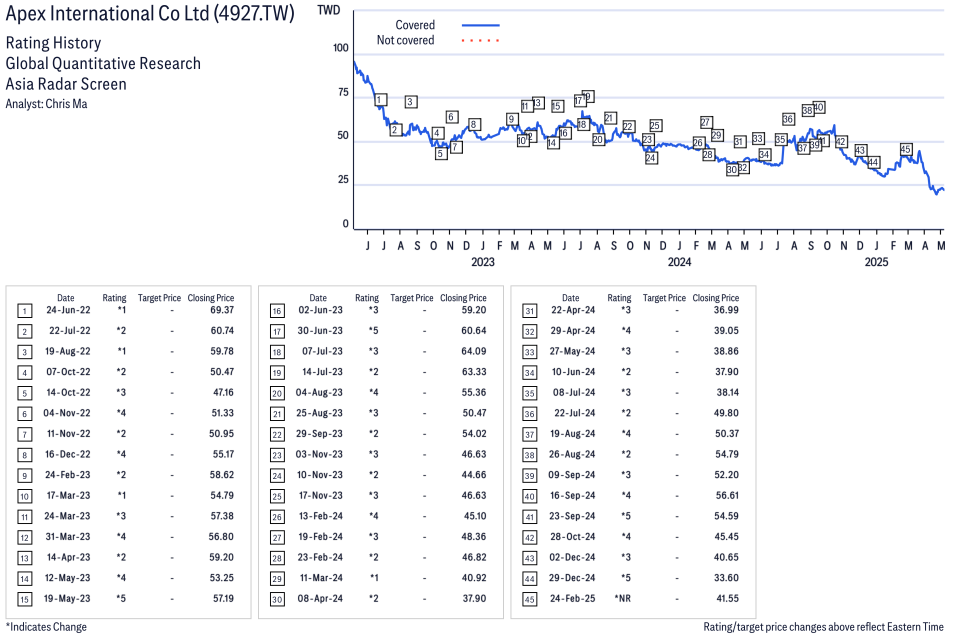Click closing price 41.55
This screenshot has height=634, width=955.
(727, 599)
